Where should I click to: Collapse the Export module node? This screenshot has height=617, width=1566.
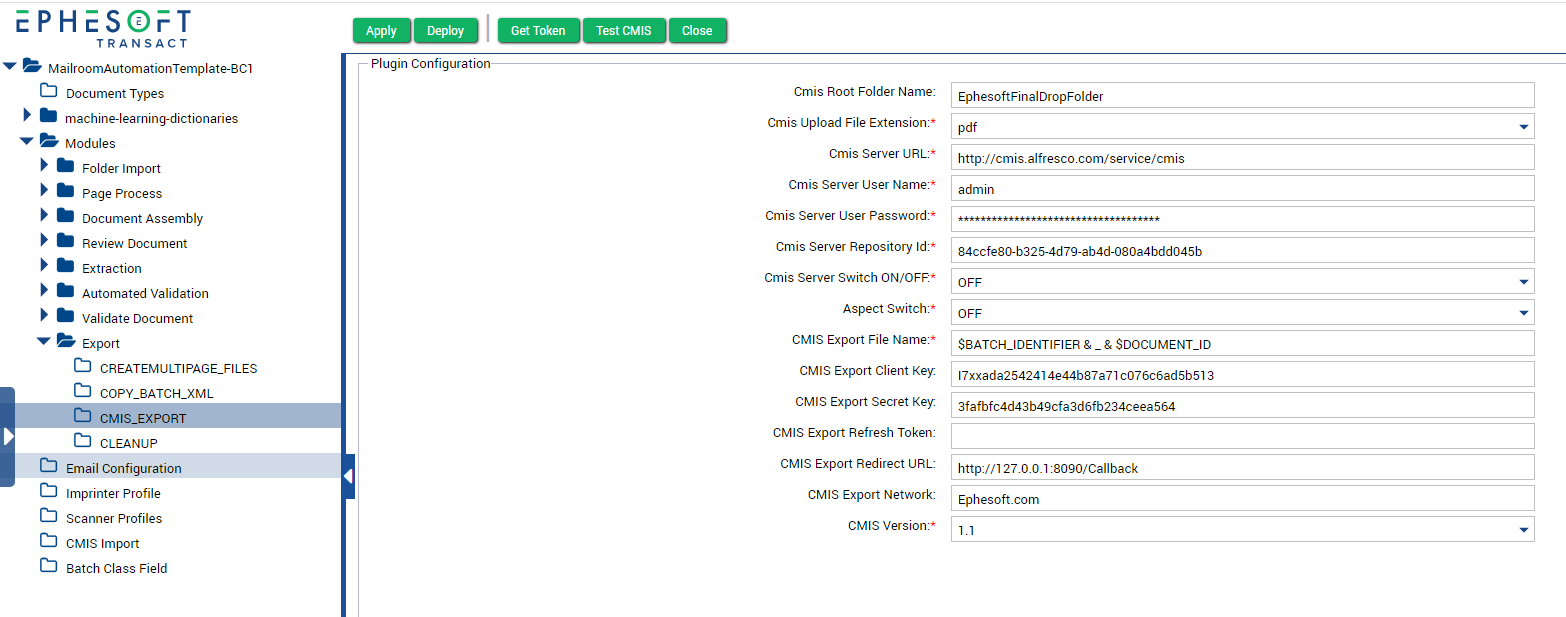pyautogui.click(x=44, y=342)
